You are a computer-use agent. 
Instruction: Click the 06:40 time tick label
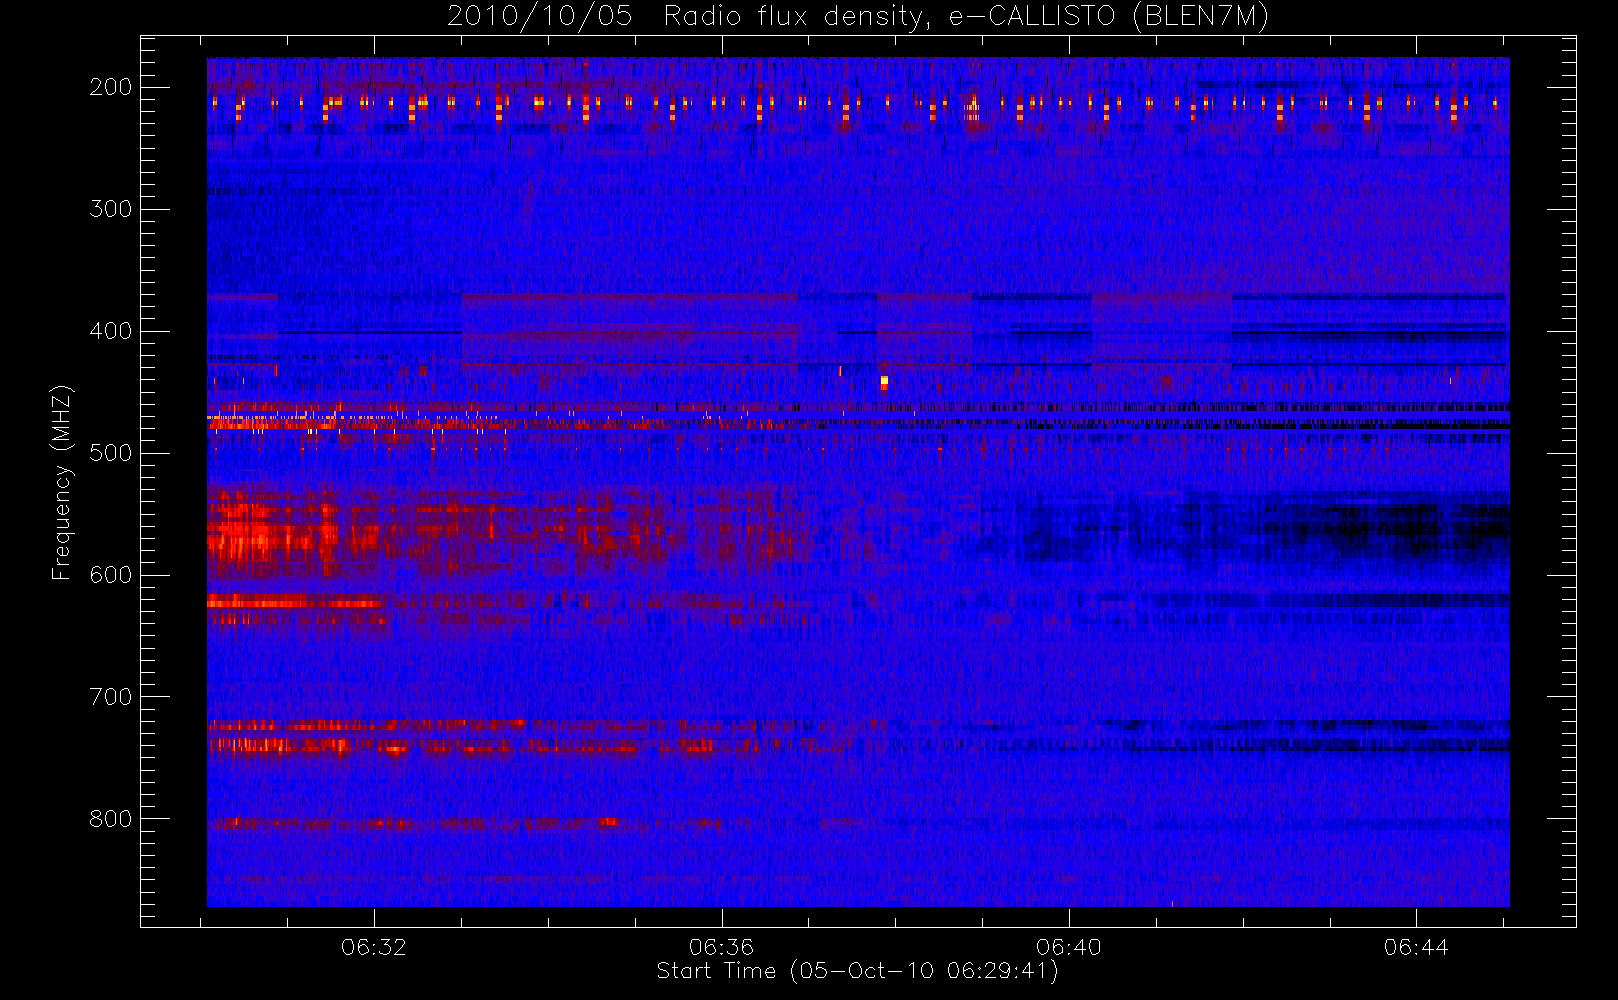(x=1069, y=947)
